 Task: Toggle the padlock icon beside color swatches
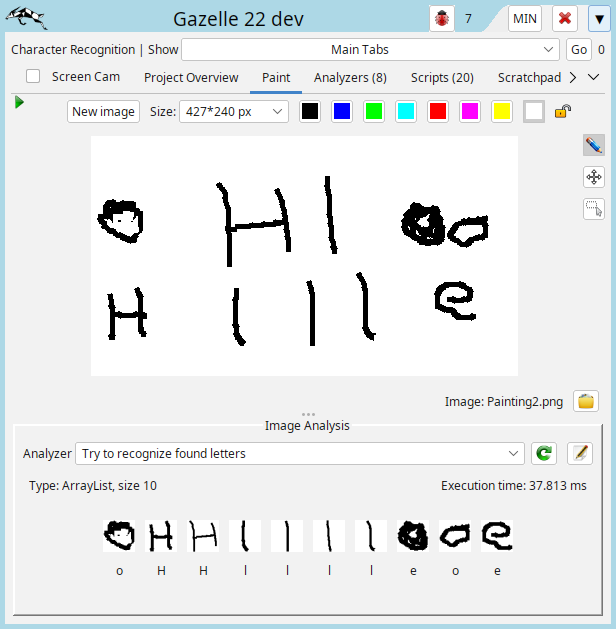pos(563,112)
